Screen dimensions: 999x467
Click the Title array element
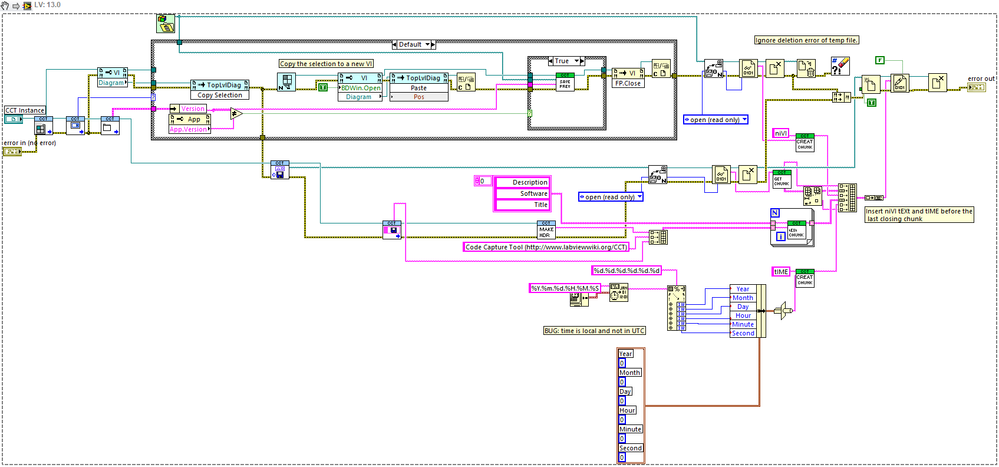[522, 205]
